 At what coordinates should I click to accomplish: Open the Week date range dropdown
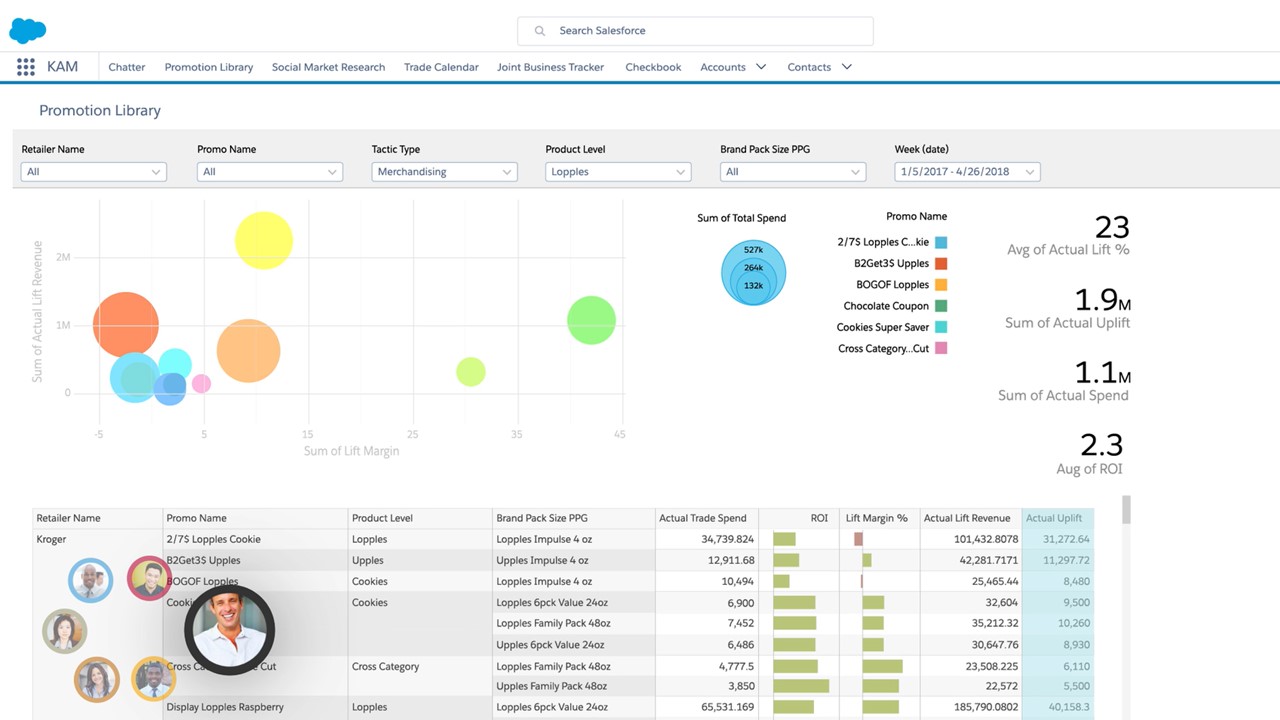pos(968,172)
